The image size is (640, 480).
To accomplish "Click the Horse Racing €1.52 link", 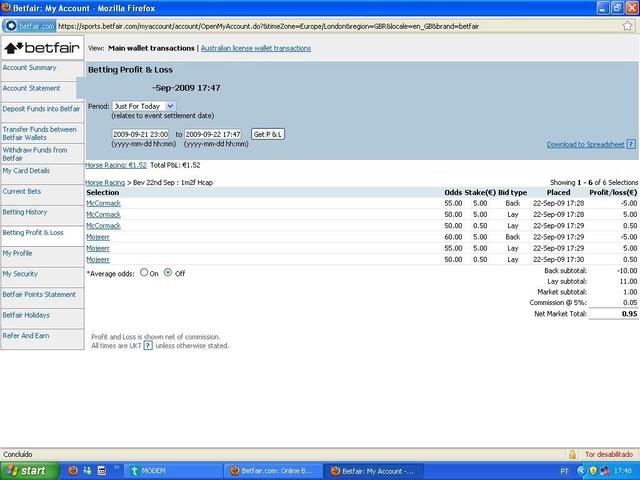I will (116, 165).
